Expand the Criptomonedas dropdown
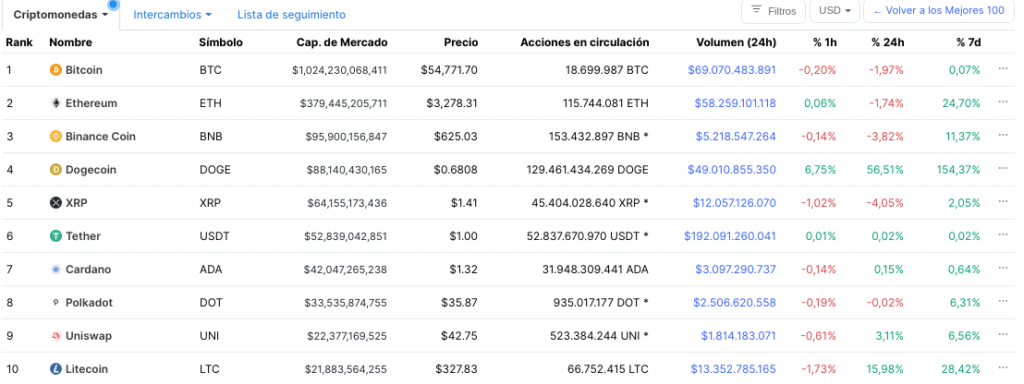 [61, 14]
